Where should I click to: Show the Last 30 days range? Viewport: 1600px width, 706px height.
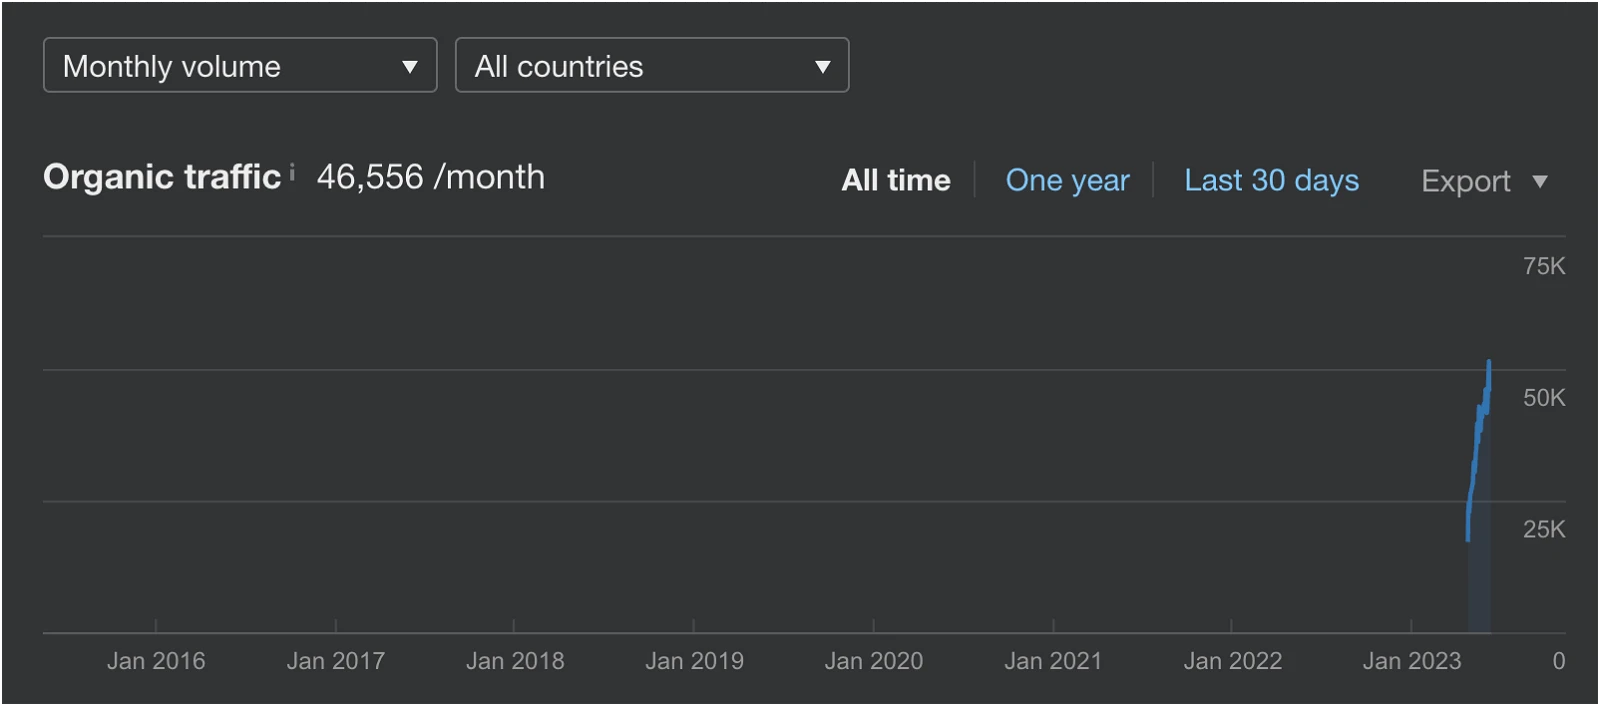1271,180
